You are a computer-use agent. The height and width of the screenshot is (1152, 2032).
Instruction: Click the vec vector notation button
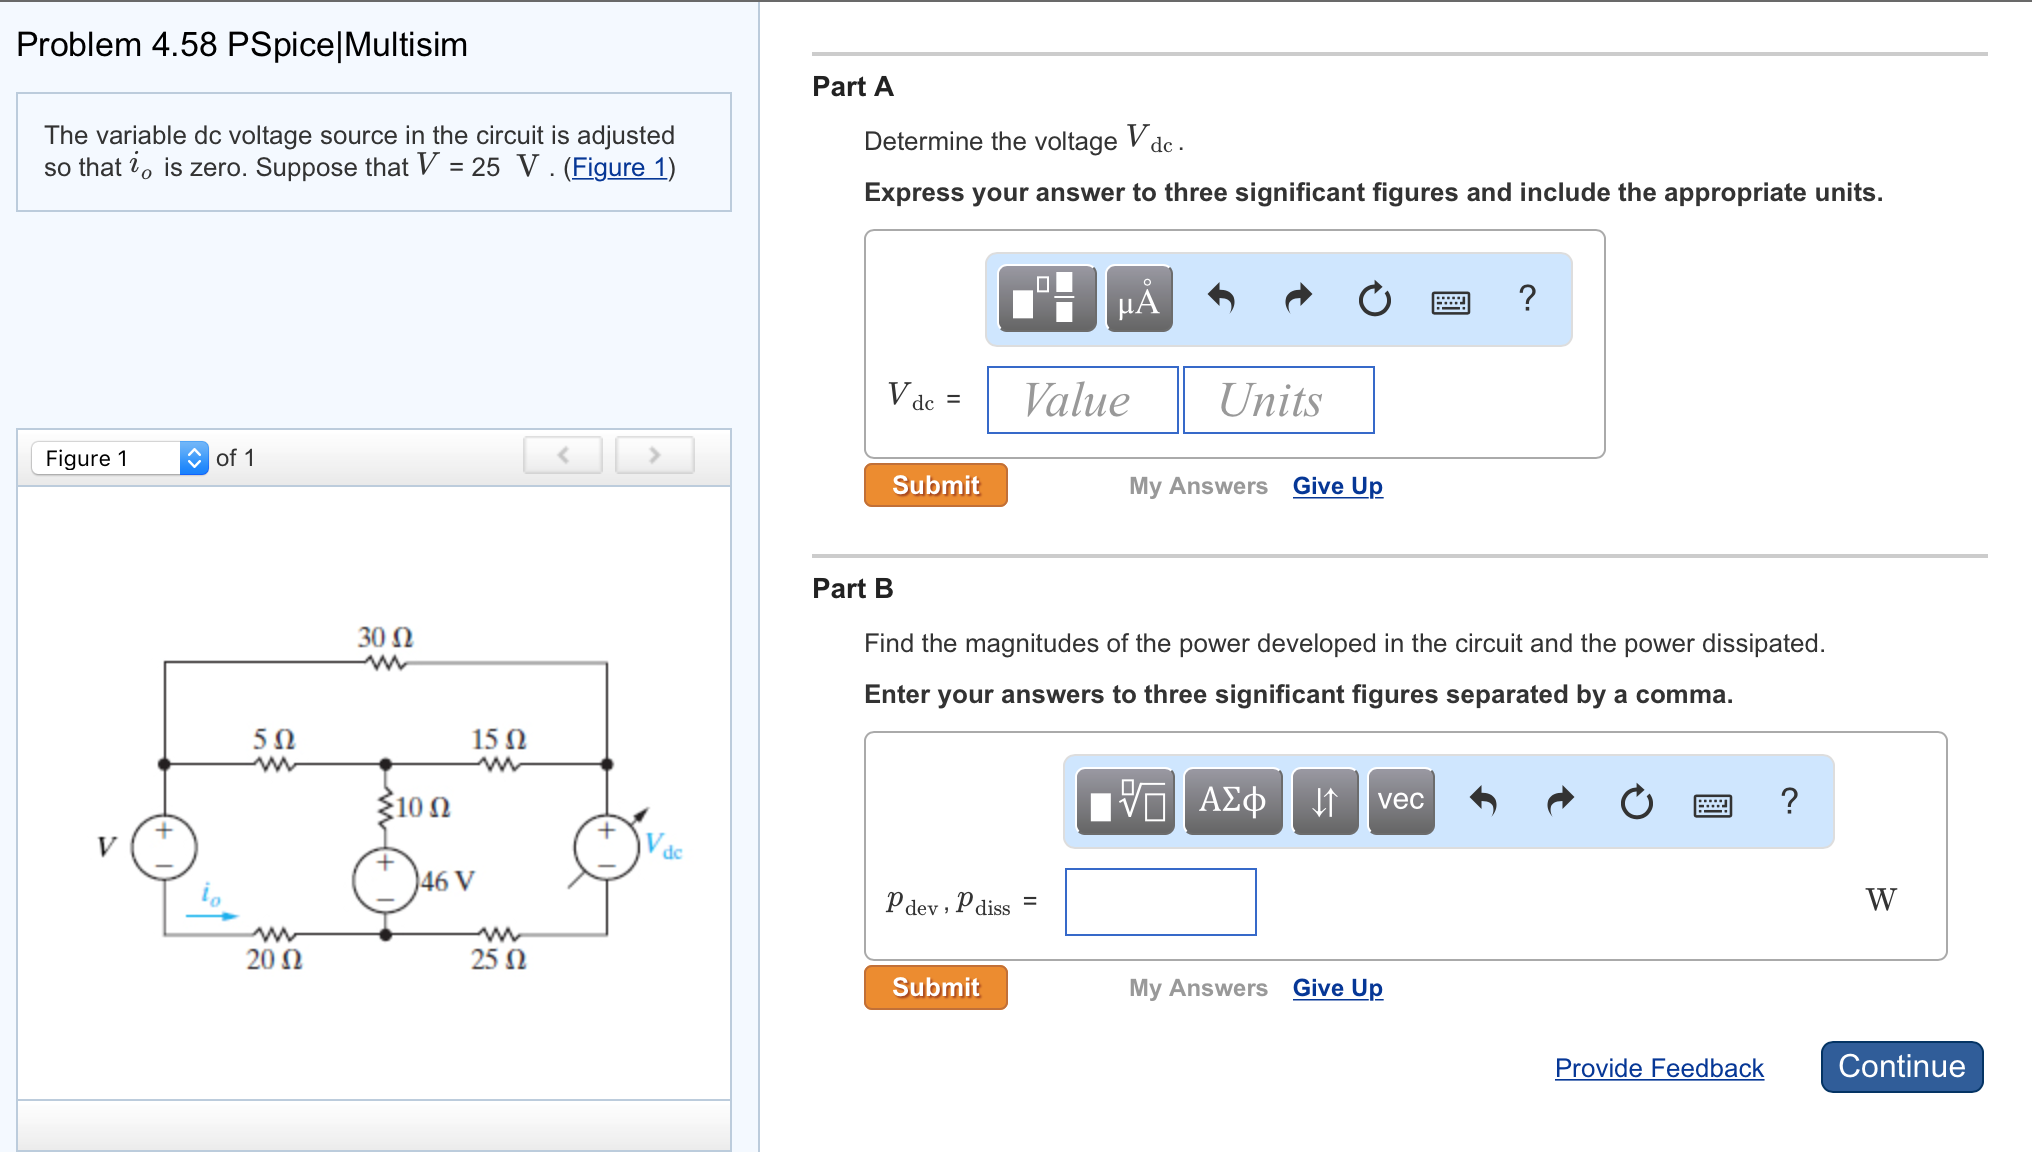[x=1400, y=799]
